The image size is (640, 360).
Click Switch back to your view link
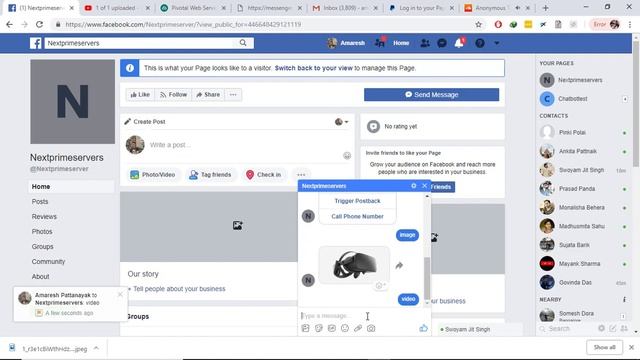tap(313, 68)
